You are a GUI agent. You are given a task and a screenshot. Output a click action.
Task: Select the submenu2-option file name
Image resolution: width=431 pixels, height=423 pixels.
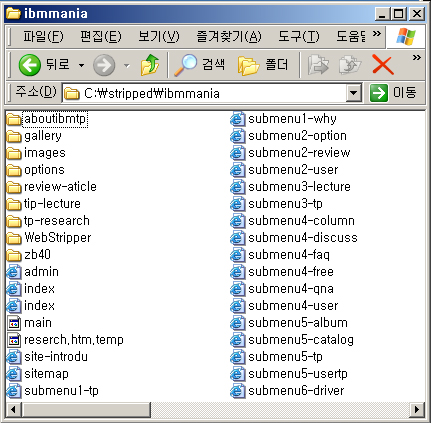point(297,136)
